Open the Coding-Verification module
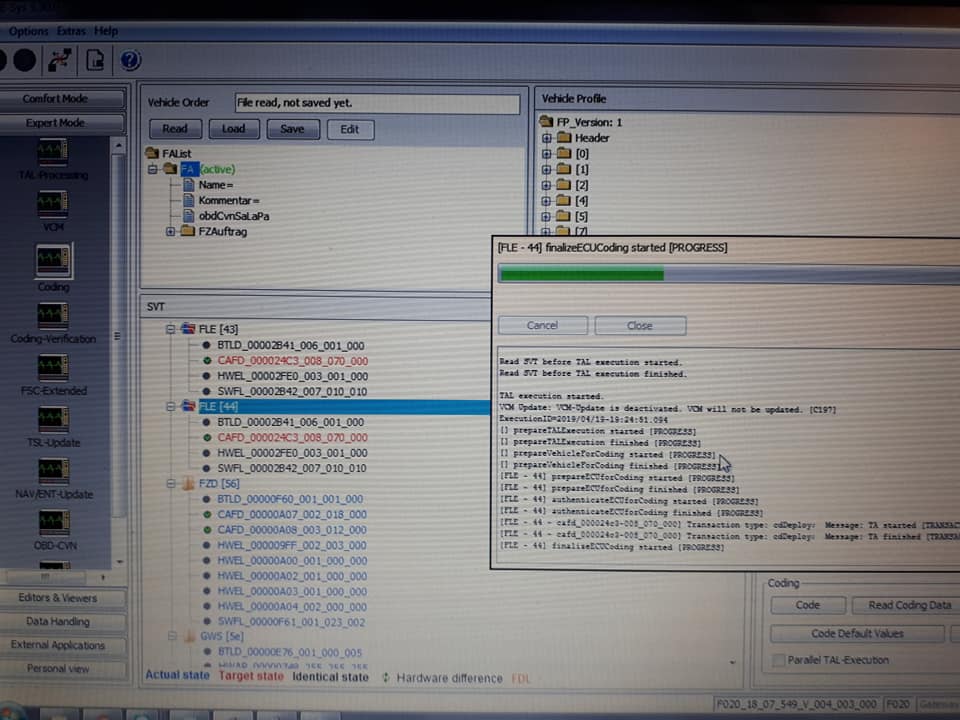960x720 pixels. coord(53,316)
